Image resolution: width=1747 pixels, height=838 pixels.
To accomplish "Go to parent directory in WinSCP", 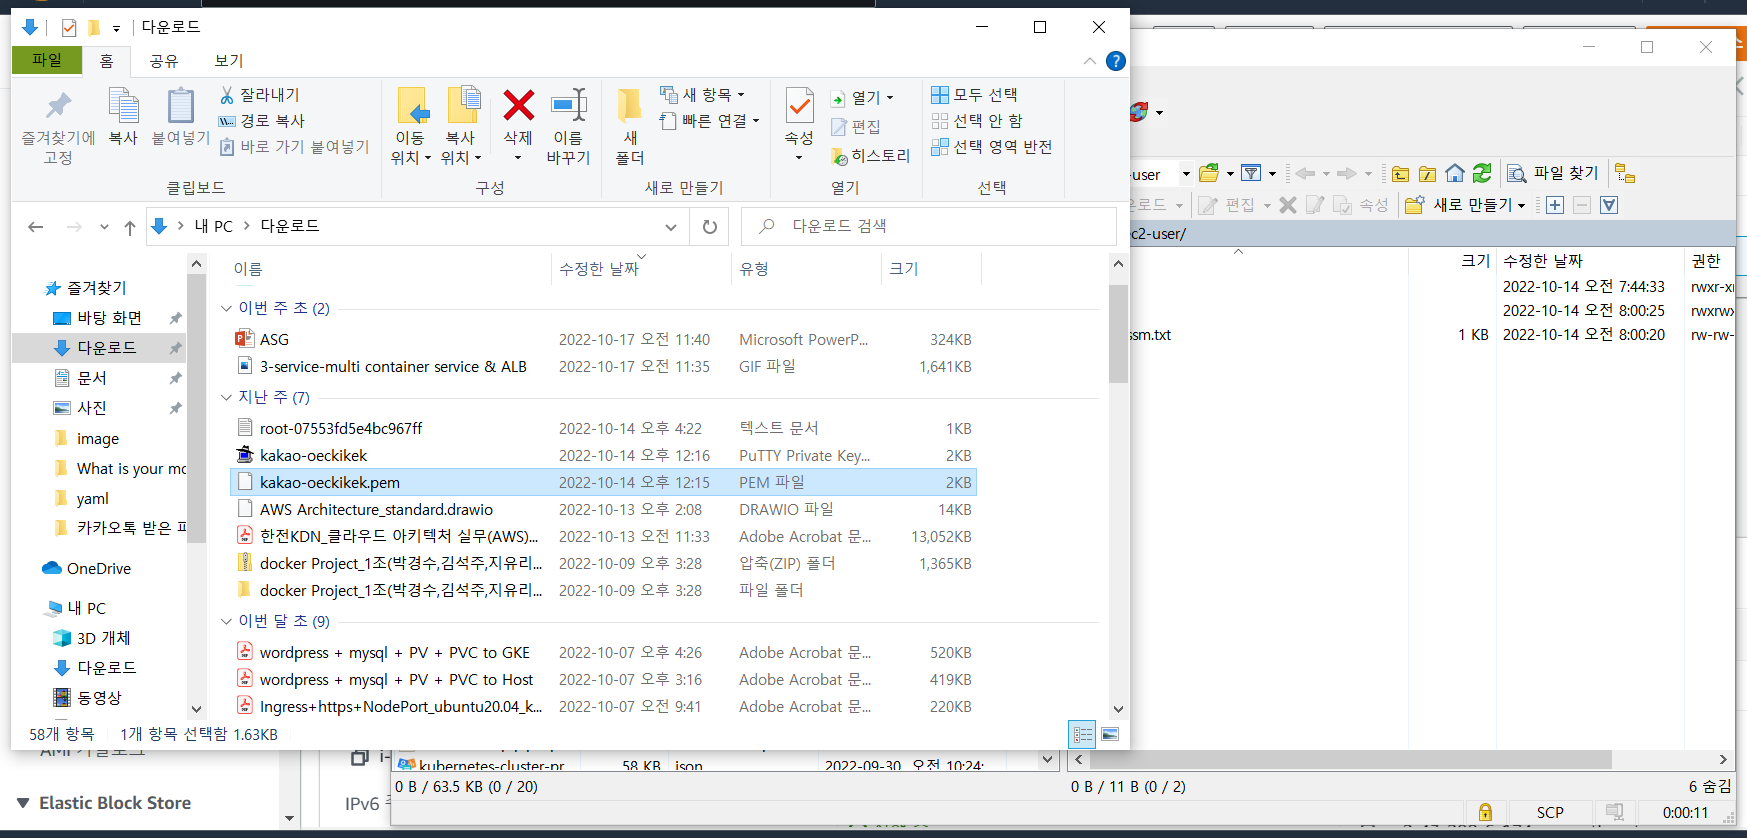I will click(x=1400, y=174).
